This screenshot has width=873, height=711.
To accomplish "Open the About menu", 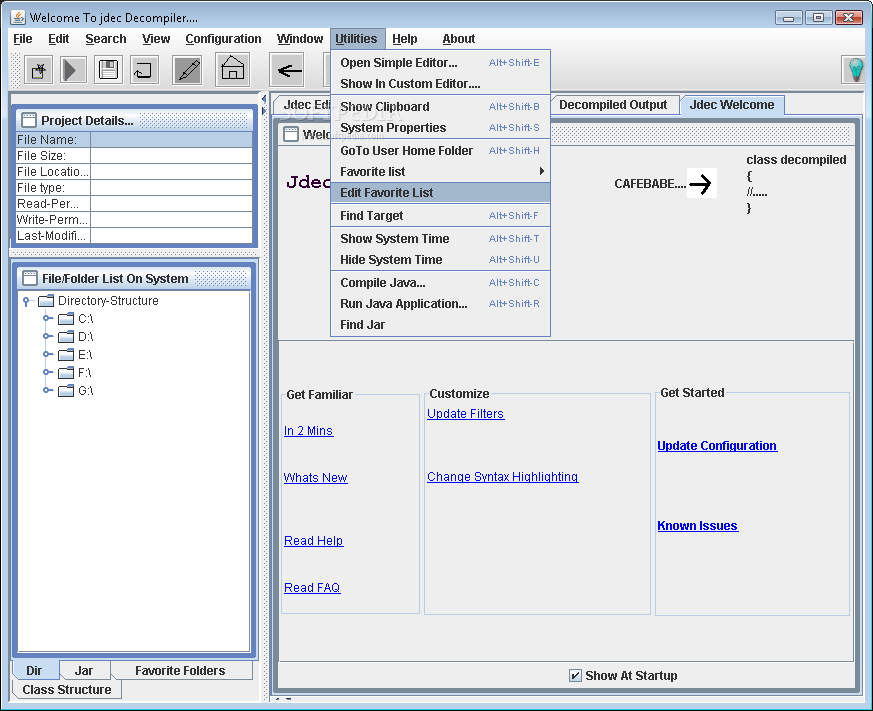I will 459,39.
